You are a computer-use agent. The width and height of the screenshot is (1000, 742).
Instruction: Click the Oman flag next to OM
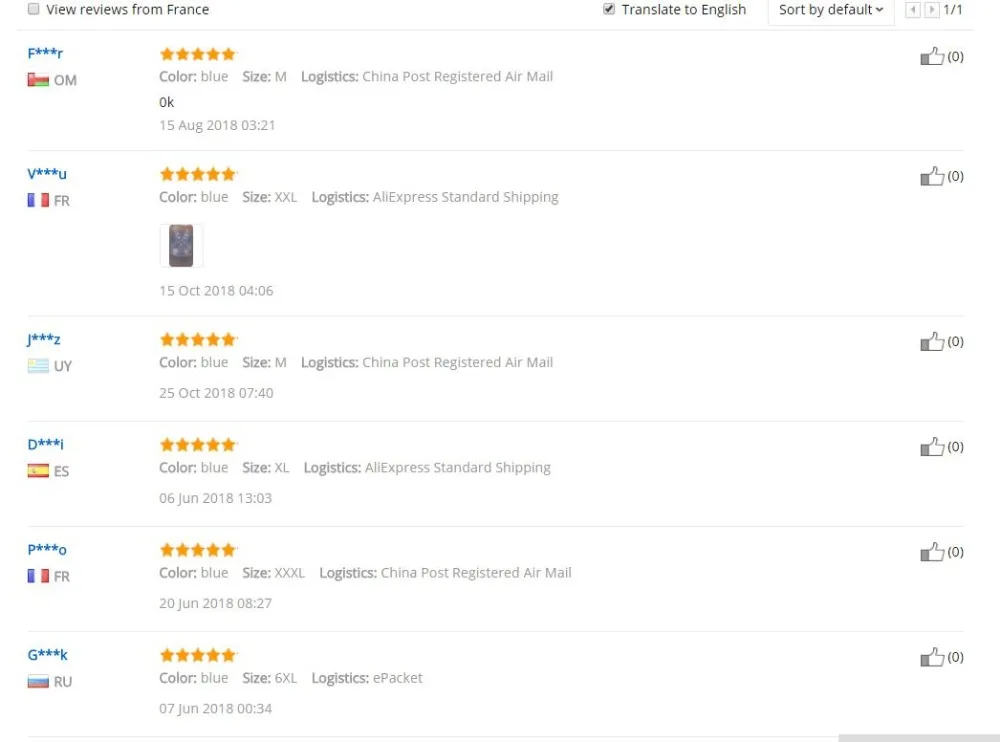pyautogui.click(x=38, y=80)
